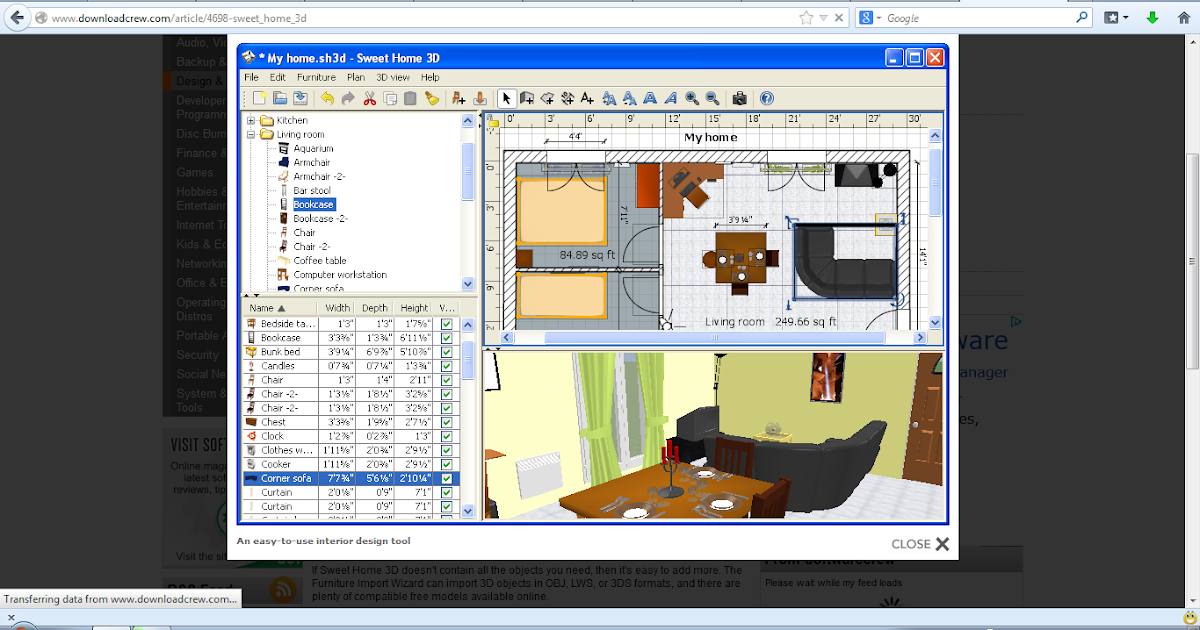Click the Add furniture to home icon

[x=458, y=98]
